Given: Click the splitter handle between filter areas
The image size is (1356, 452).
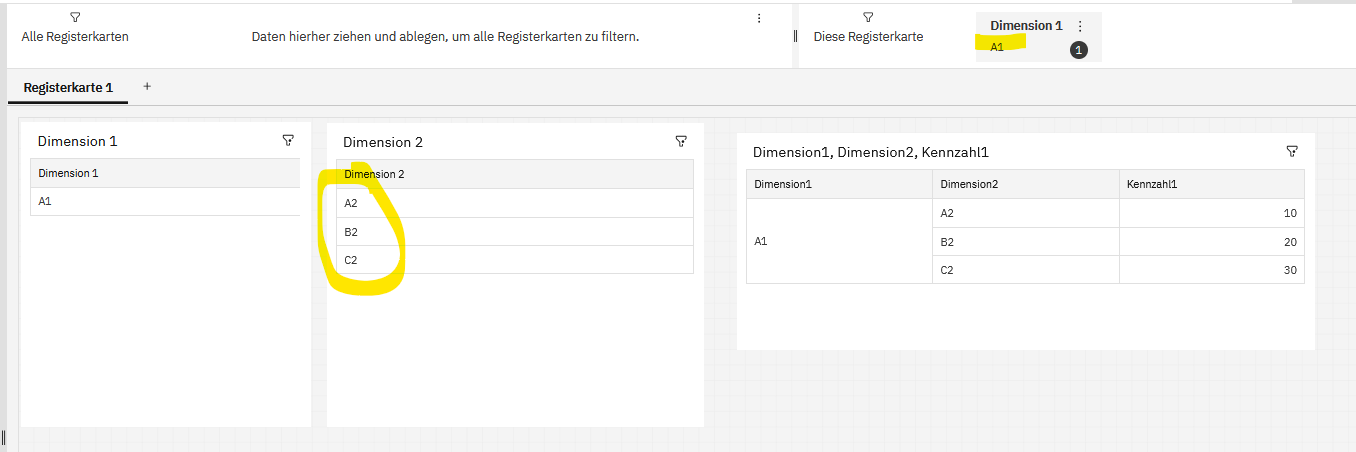Looking at the screenshot, I should coord(795,35).
